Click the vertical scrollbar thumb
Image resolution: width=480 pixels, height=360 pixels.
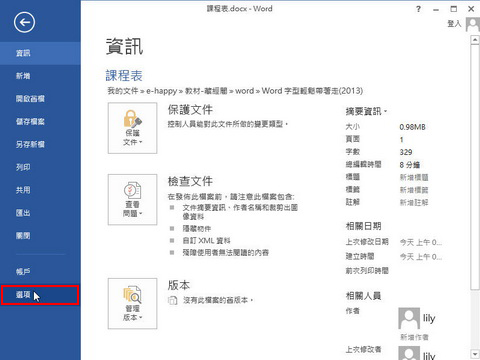[475, 168]
